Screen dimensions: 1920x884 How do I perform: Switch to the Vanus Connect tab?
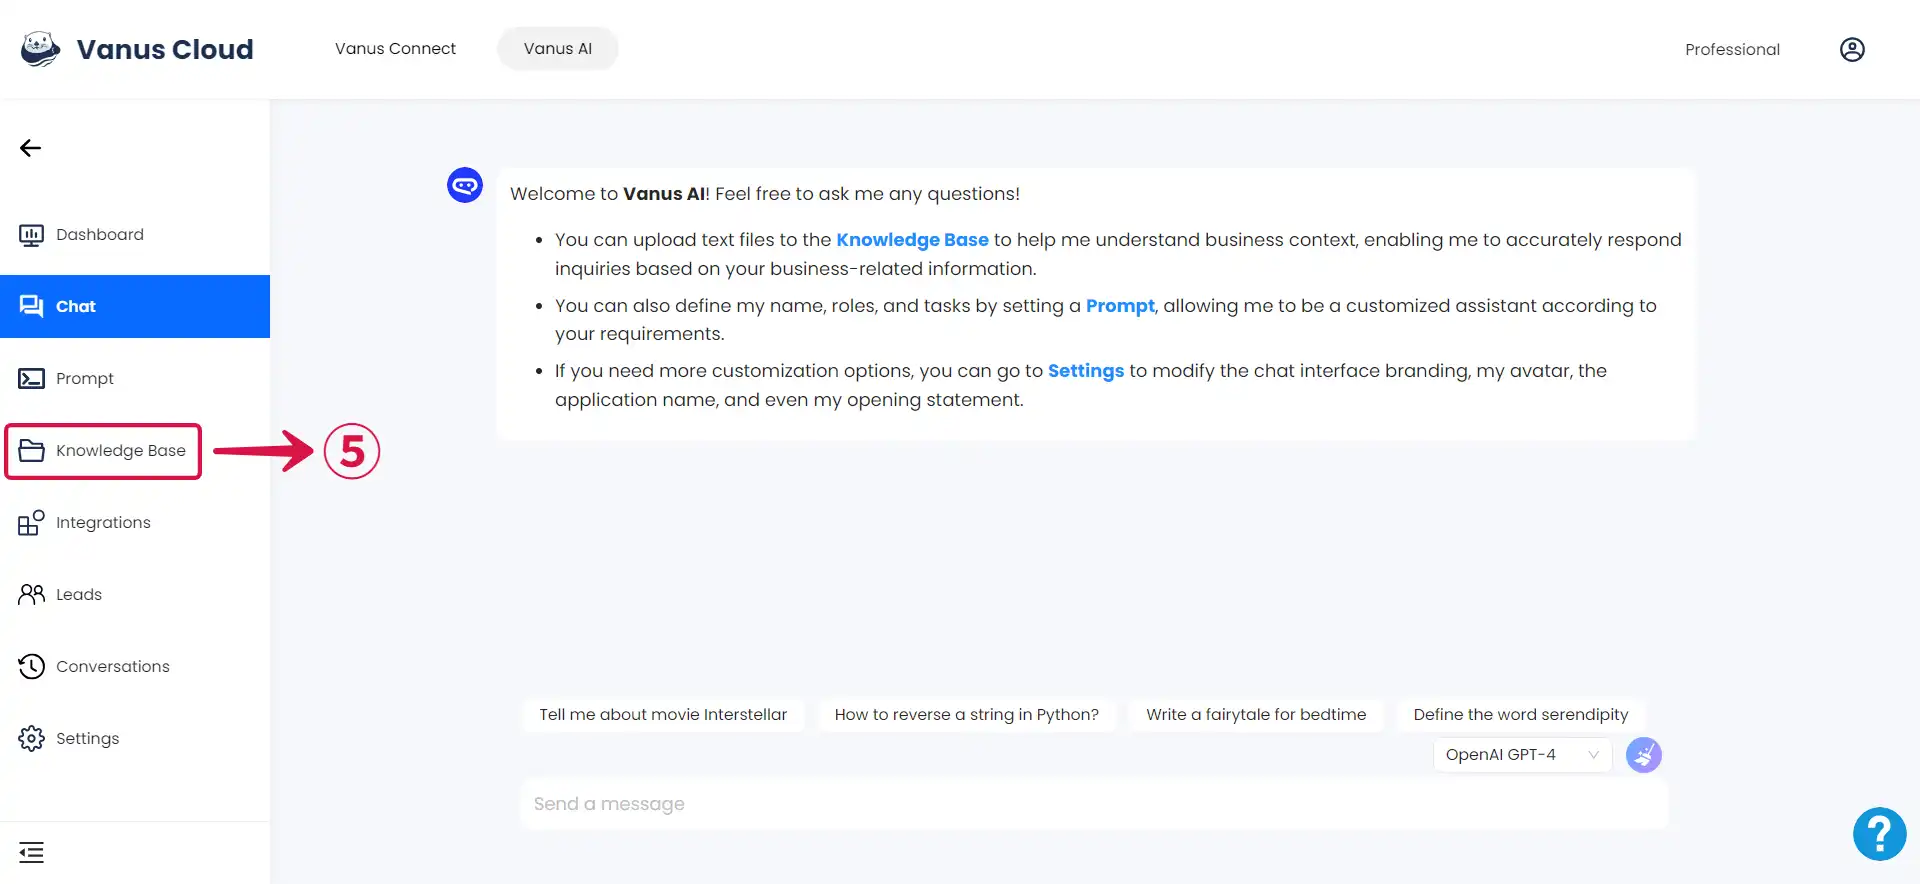(395, 48)
